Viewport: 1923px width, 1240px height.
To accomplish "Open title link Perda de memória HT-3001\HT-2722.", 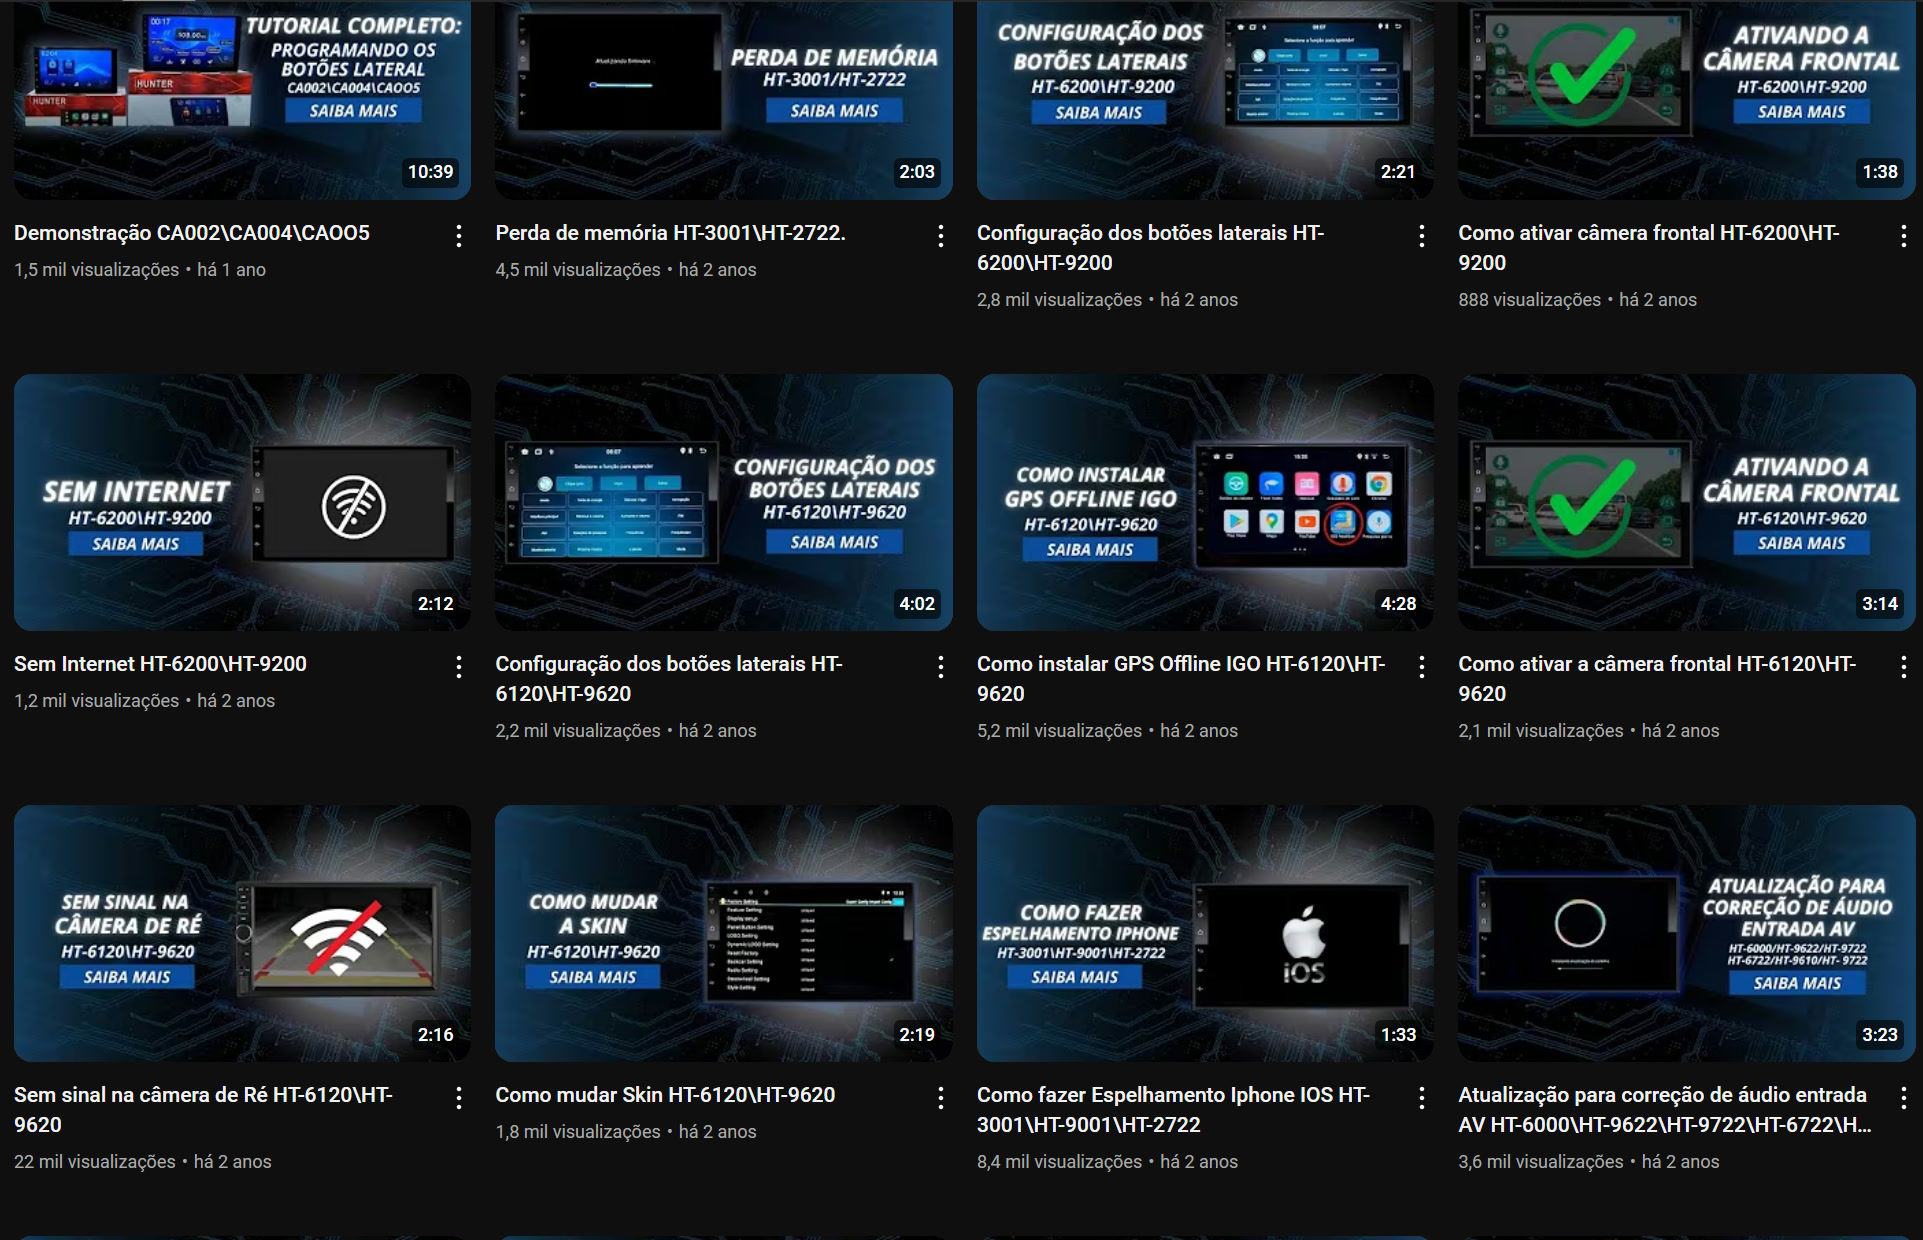I will point(670,233).
